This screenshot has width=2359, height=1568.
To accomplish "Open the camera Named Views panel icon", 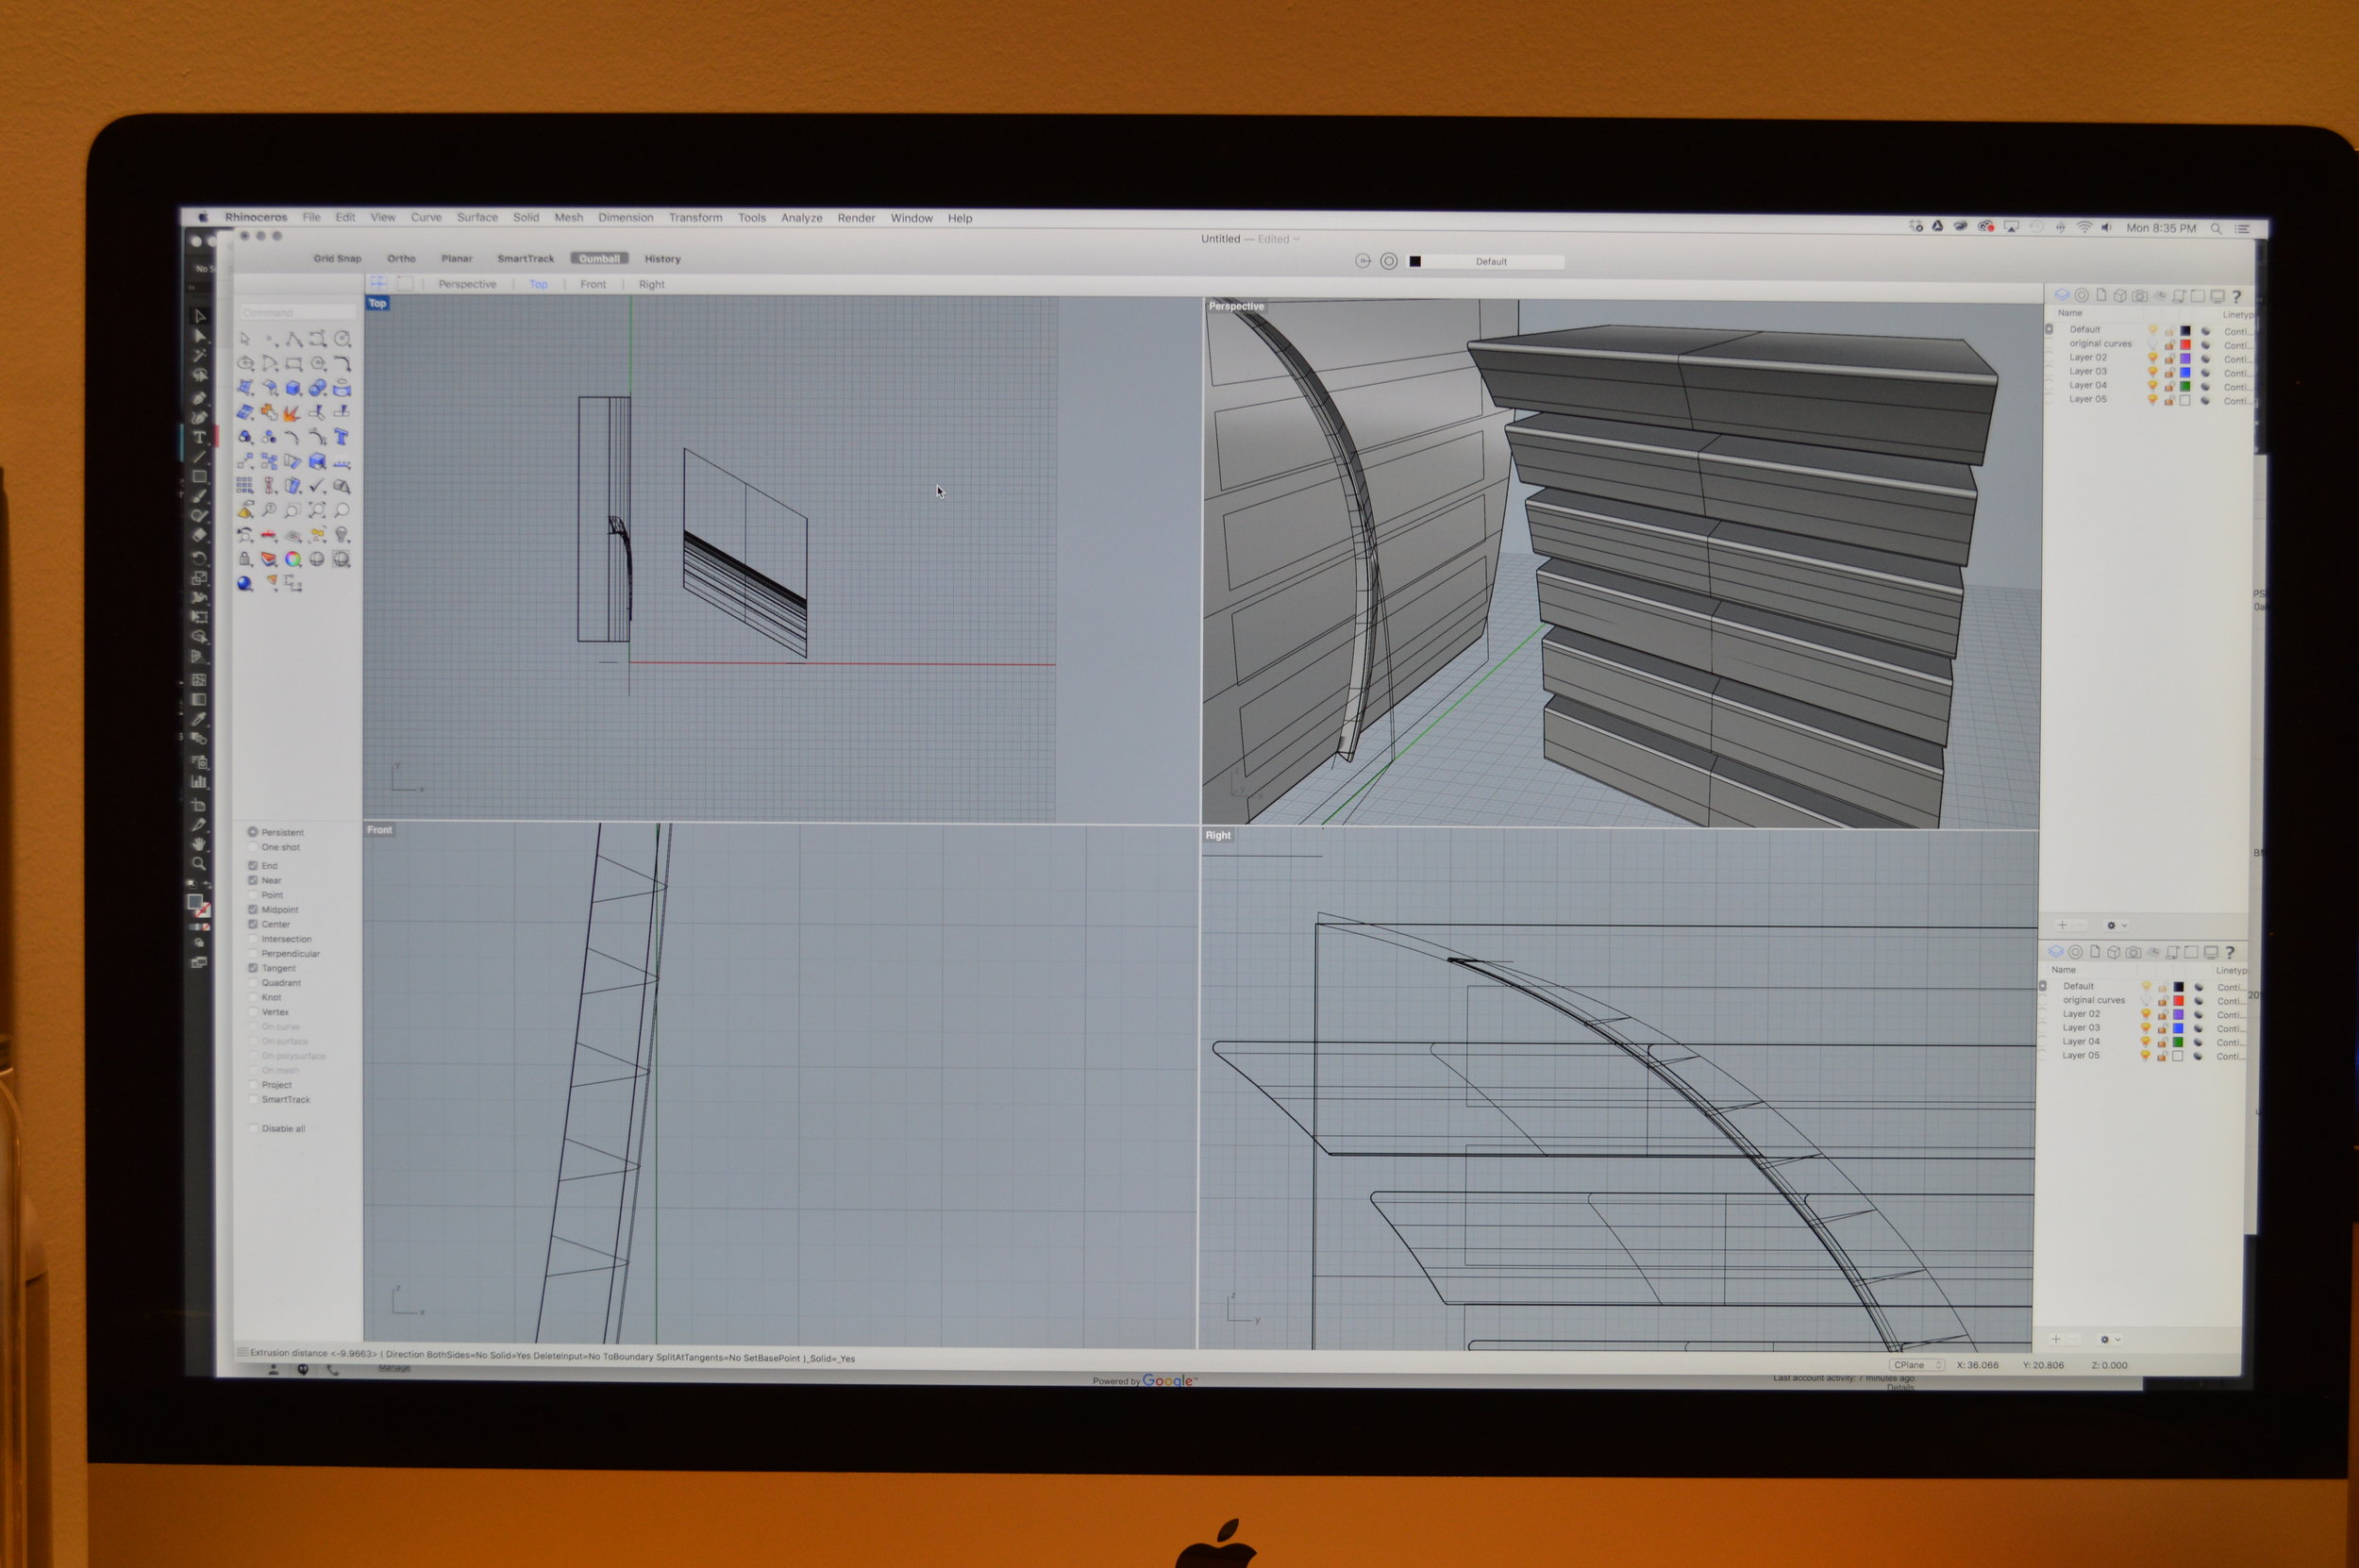I will click(2139, 296).
